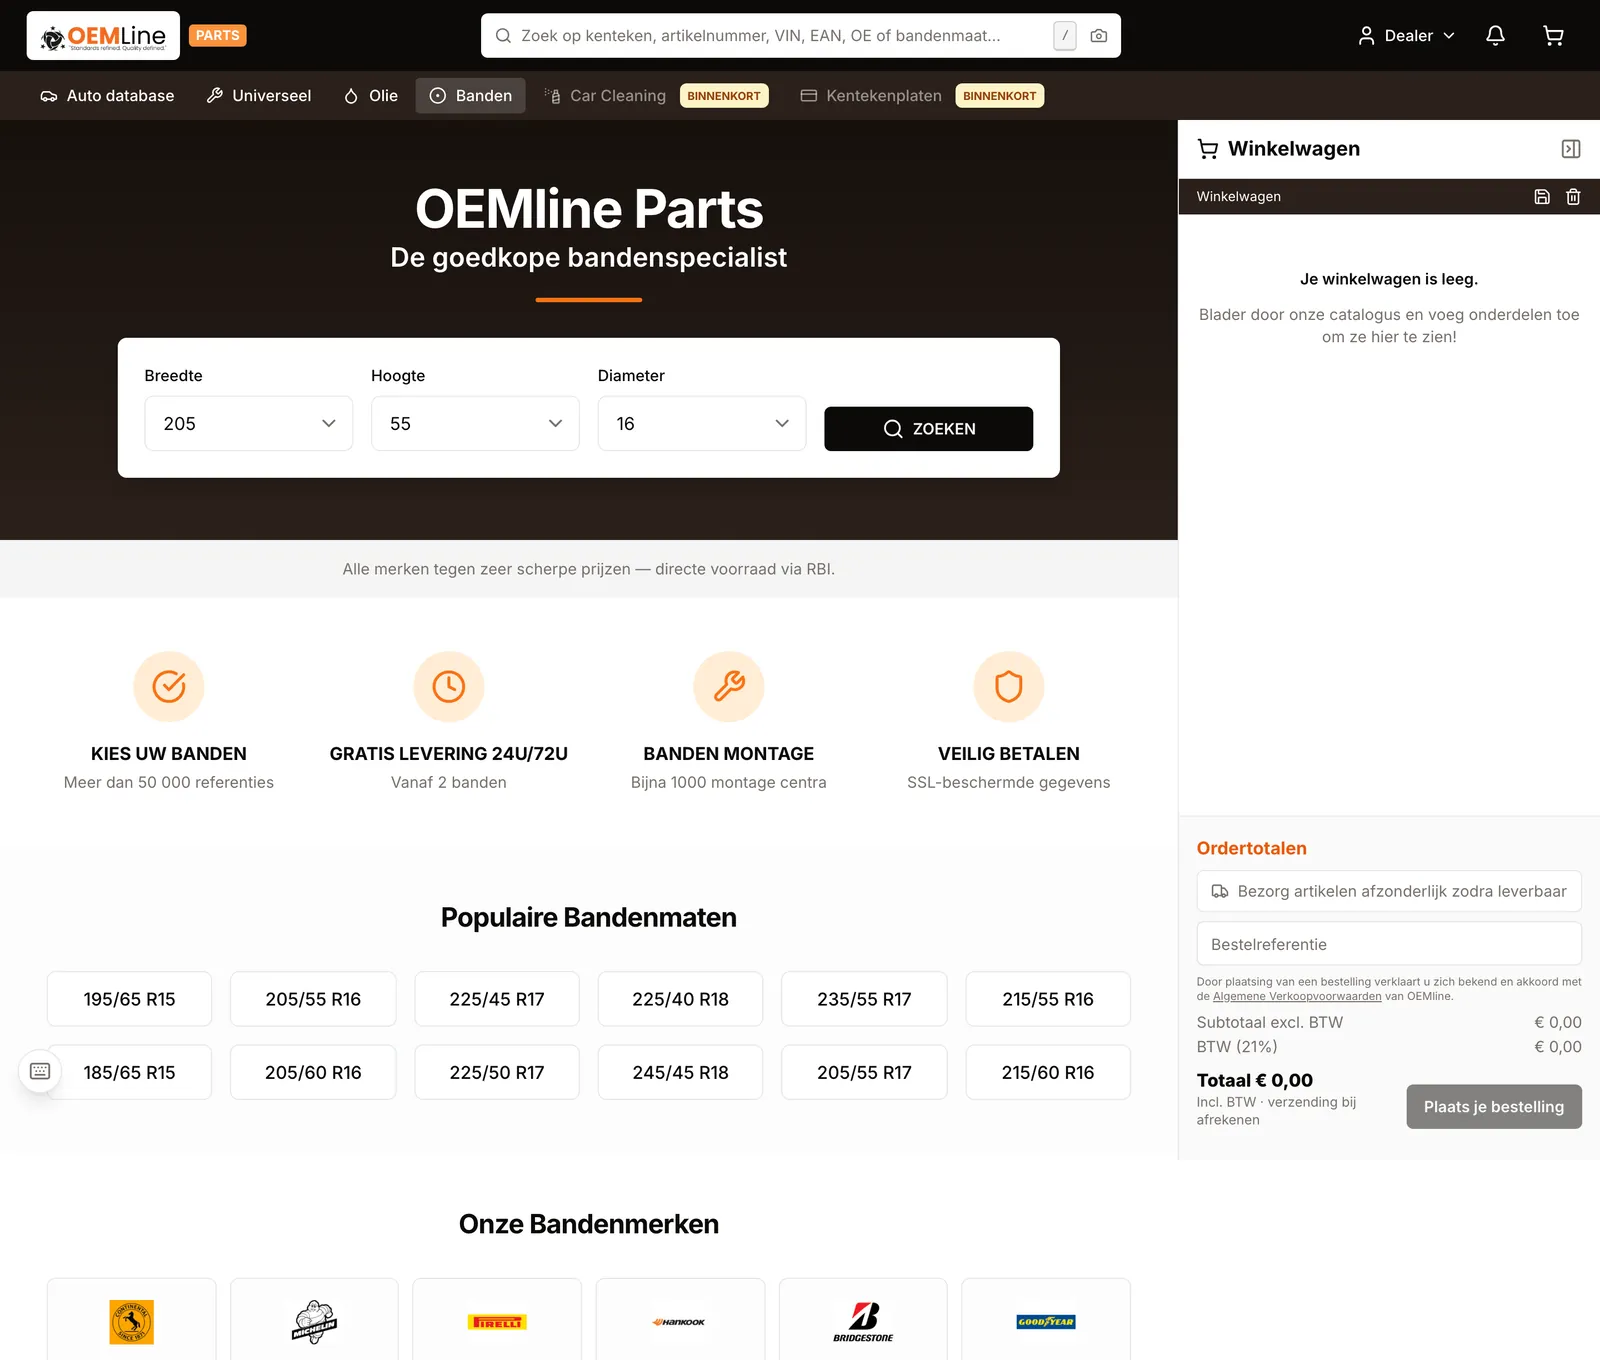
Task: Select the Pirelli brand logo
Action: click(497, 1321)
